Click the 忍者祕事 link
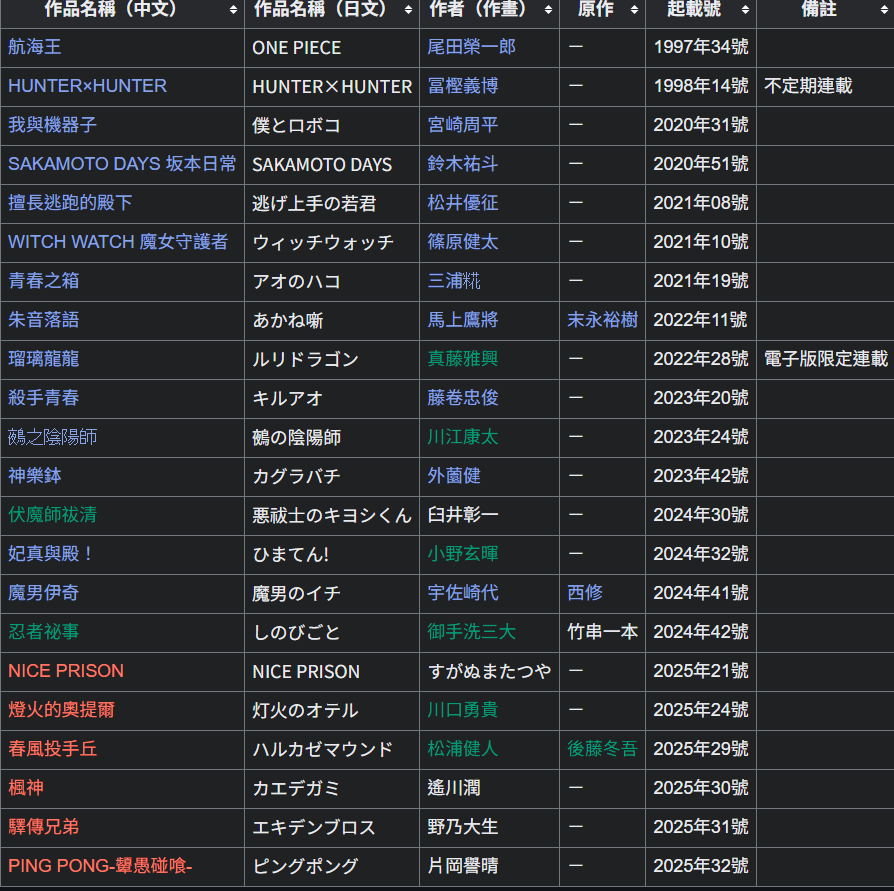The height and width of the screenshot is (891, 894). [x=44, y=632]
